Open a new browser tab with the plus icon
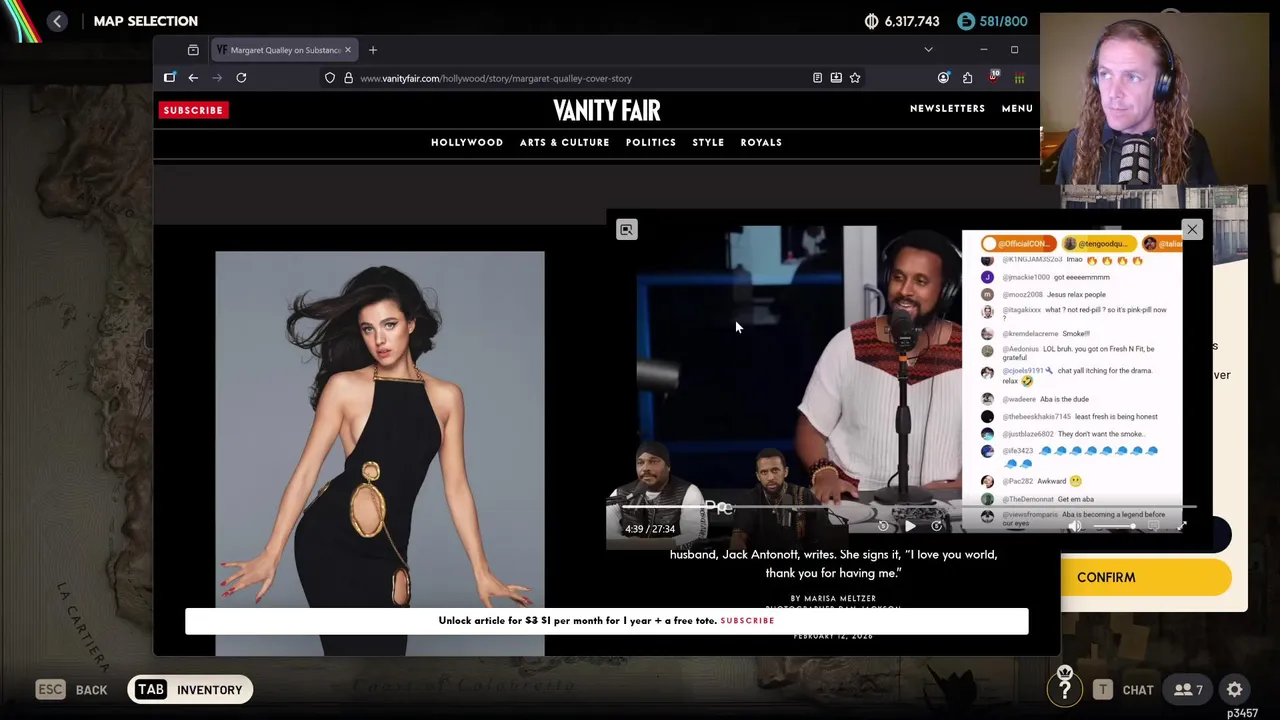 click(x=373, y=50)
